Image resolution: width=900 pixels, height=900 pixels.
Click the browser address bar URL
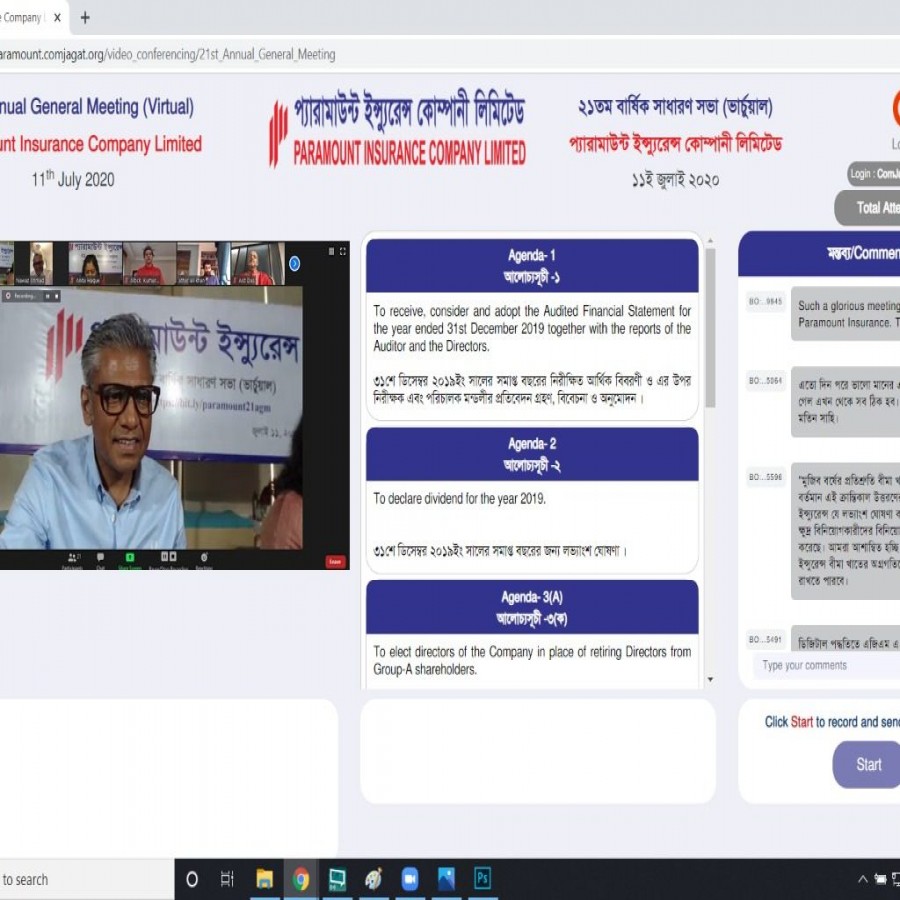pyautogui.click(x=168, y=55)
